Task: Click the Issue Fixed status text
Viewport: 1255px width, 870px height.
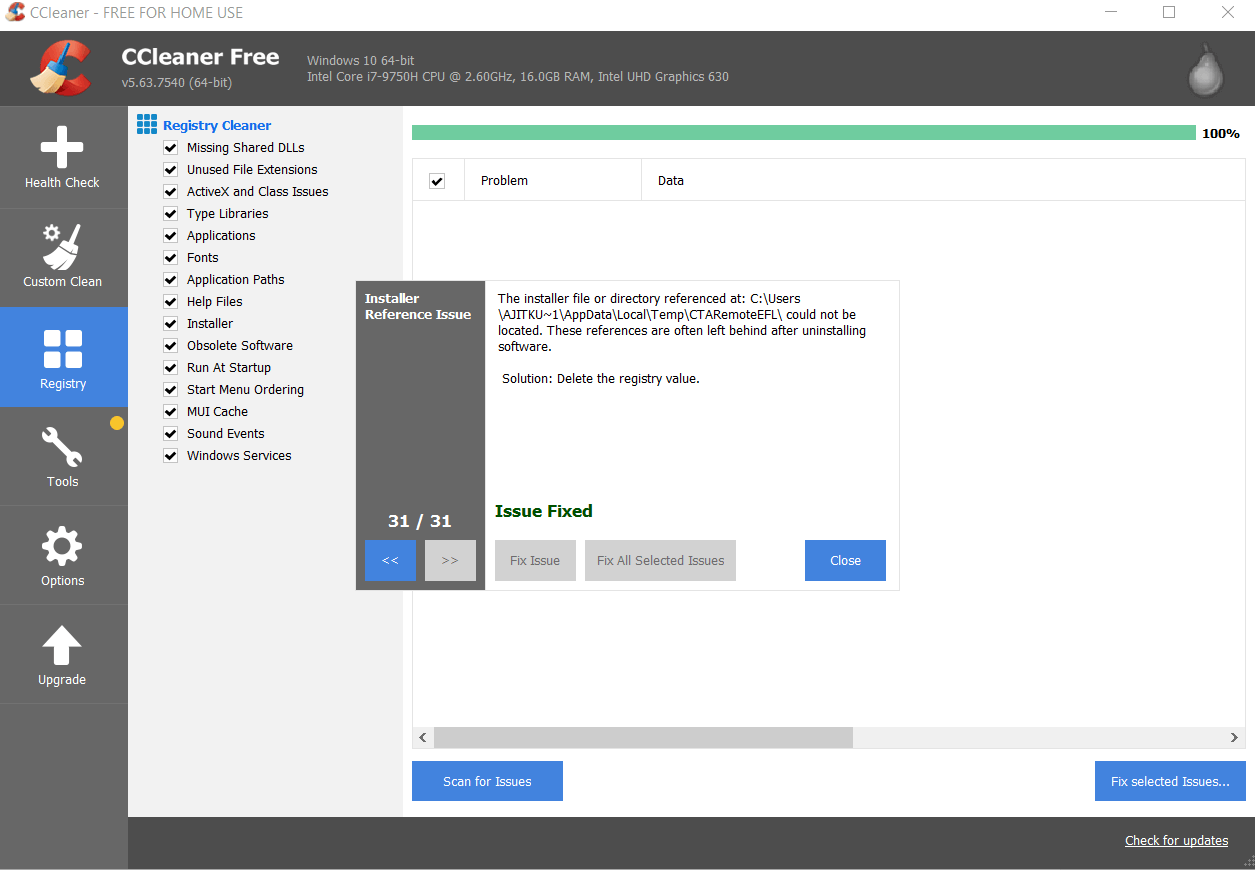Action: 544,511
